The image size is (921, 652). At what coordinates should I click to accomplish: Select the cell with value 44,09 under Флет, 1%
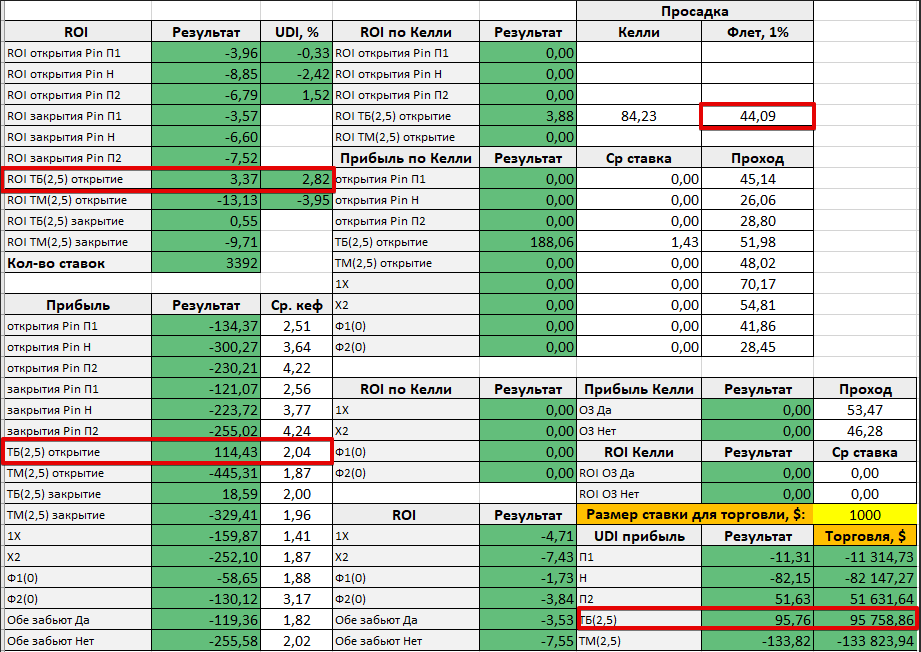pyautogui.click(x=757, y=116)
